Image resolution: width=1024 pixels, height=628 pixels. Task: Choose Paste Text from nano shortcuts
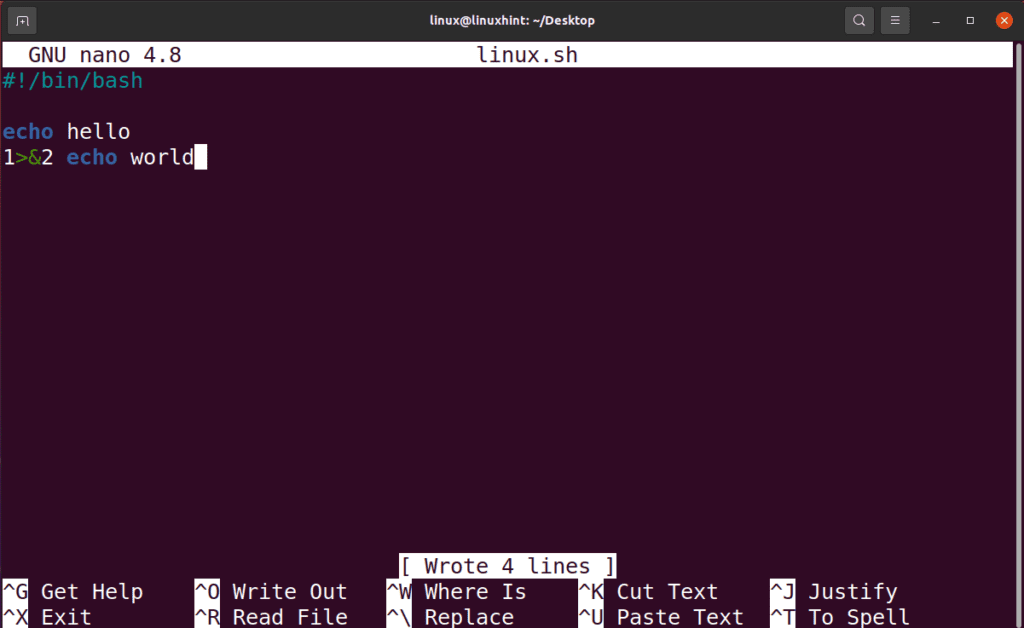click(x=678, y=617)
